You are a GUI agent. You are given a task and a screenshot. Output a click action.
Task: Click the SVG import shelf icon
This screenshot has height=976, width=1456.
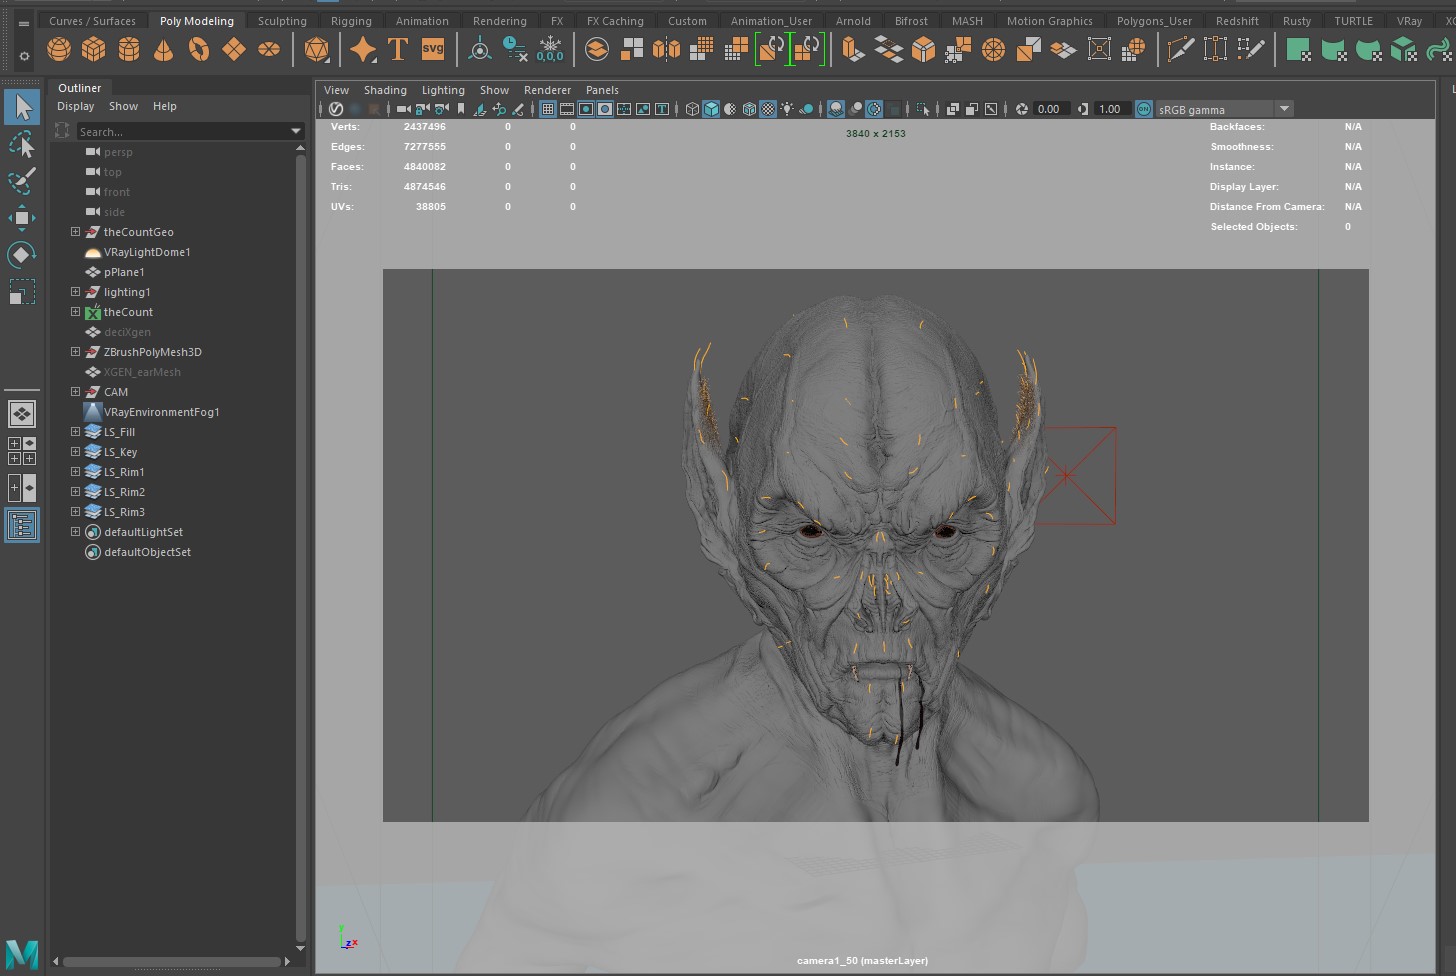tap(433, 48)
